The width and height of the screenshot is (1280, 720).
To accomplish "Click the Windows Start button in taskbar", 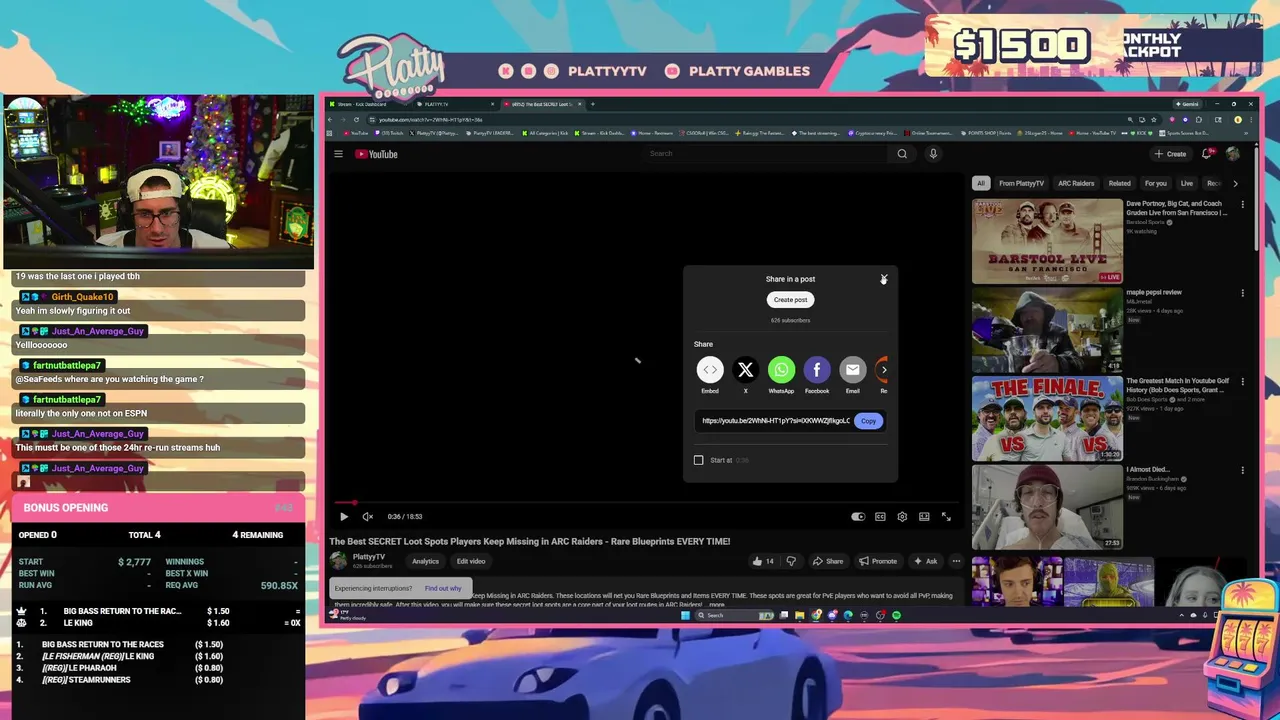I will (685, 615).
